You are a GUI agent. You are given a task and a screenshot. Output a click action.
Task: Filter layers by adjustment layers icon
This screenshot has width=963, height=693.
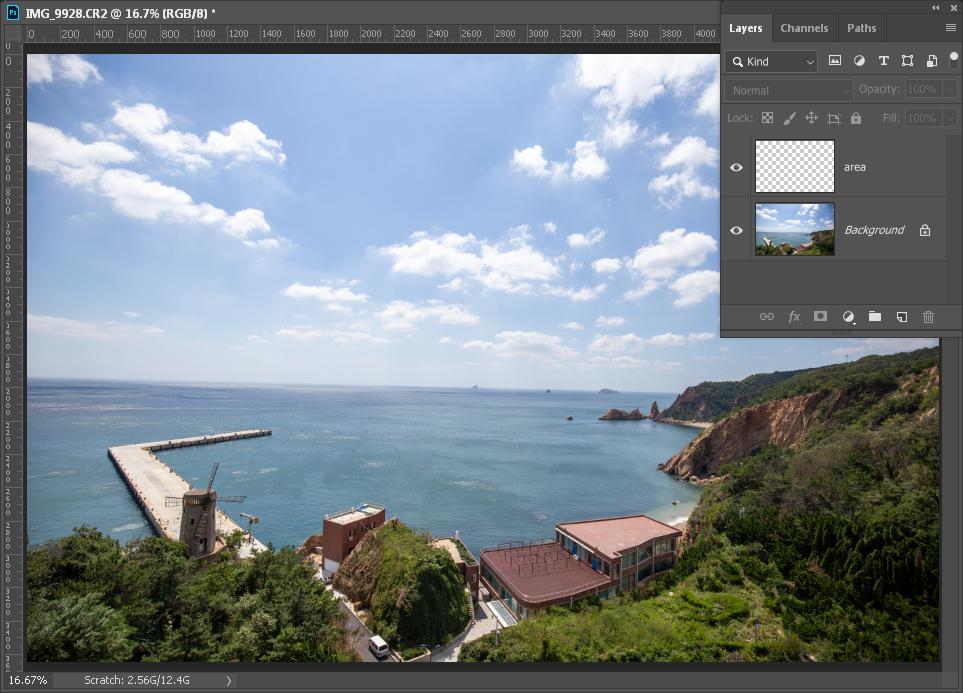click(x=859, y=61)
